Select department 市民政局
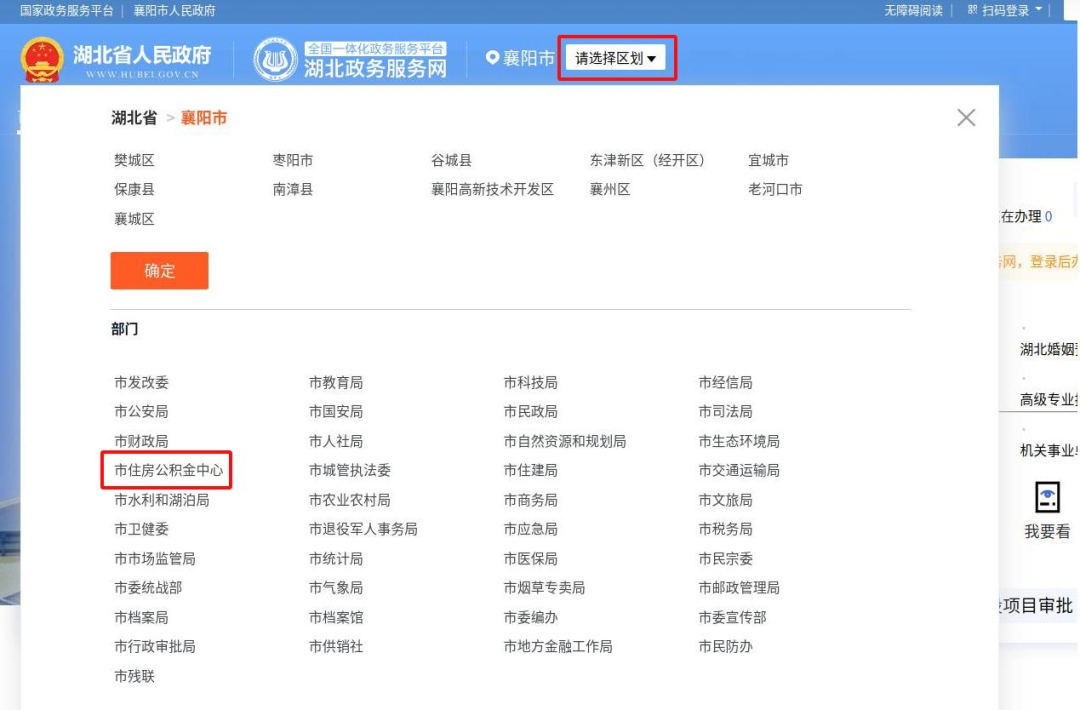1080x710 pixels. pos(530,412)
